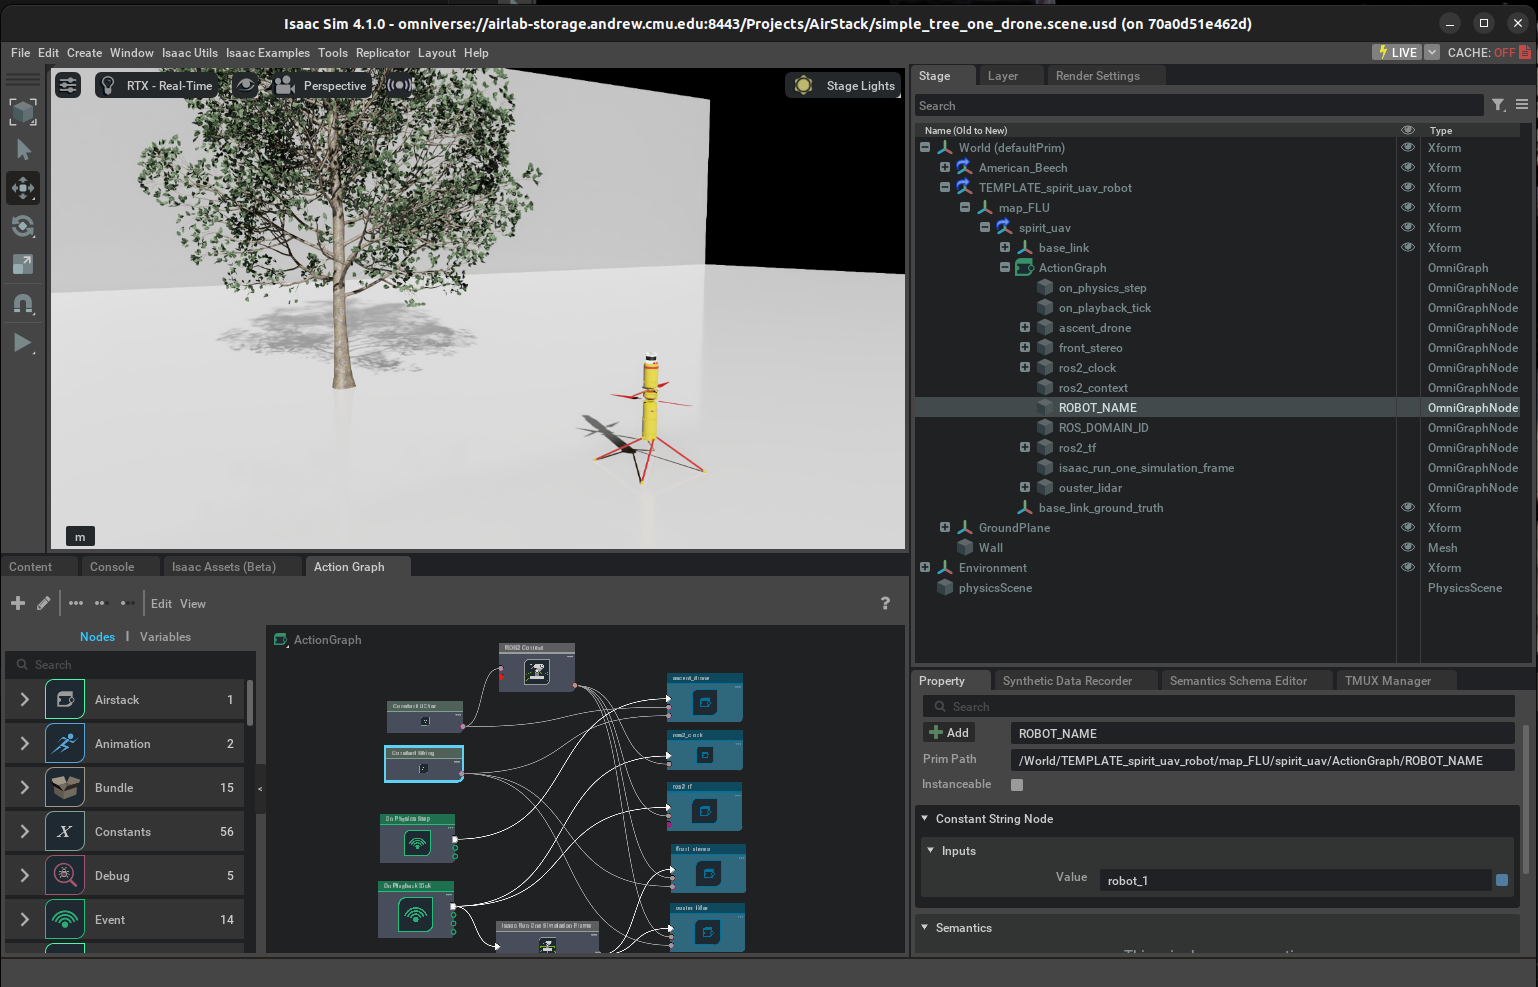
Task: Expand the ascent_drone tree node
Action: pos(1025,328)
